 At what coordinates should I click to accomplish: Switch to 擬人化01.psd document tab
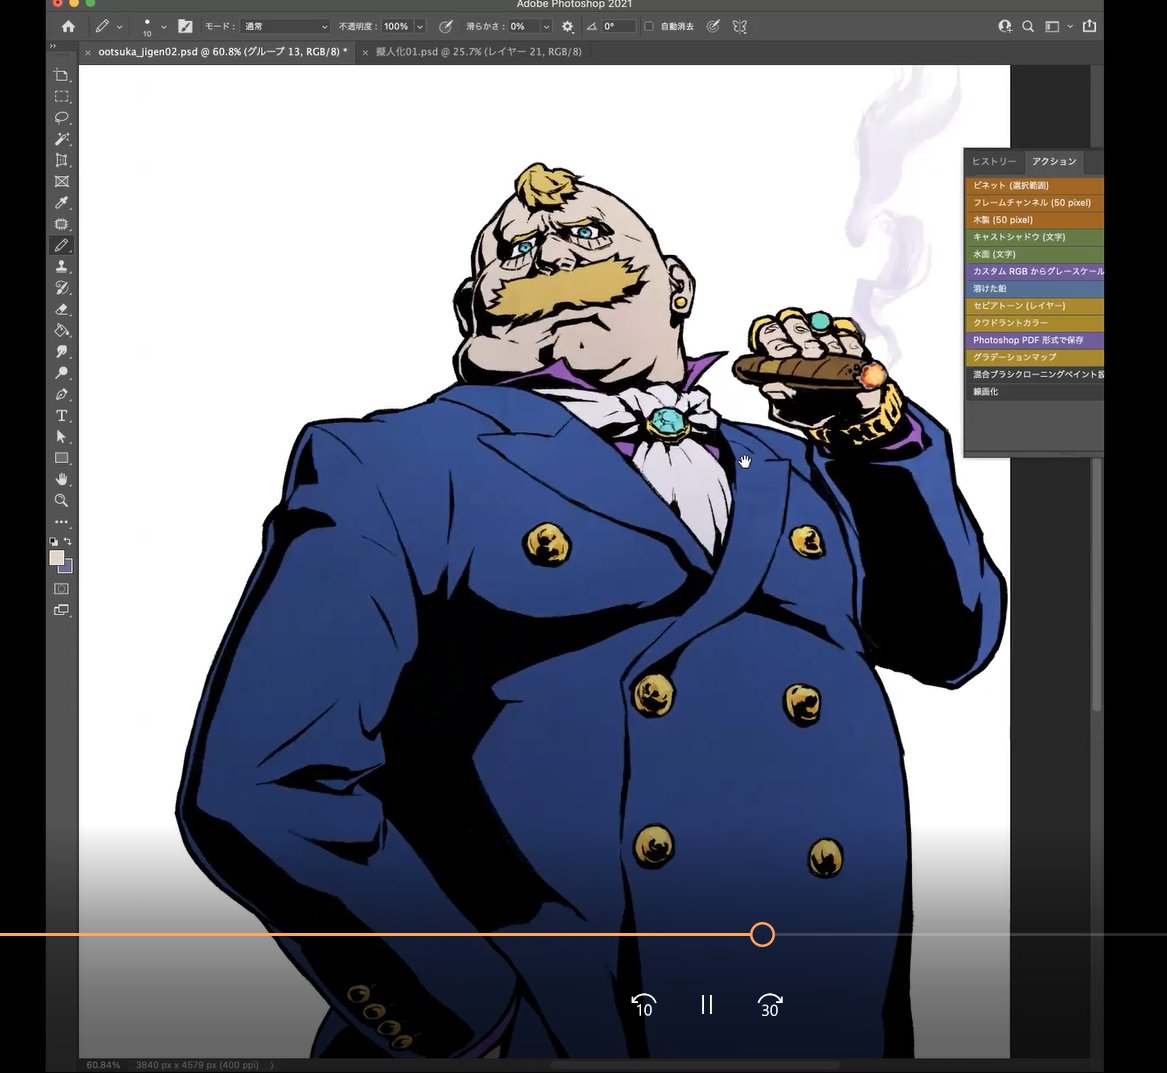(x=479, y=51)
